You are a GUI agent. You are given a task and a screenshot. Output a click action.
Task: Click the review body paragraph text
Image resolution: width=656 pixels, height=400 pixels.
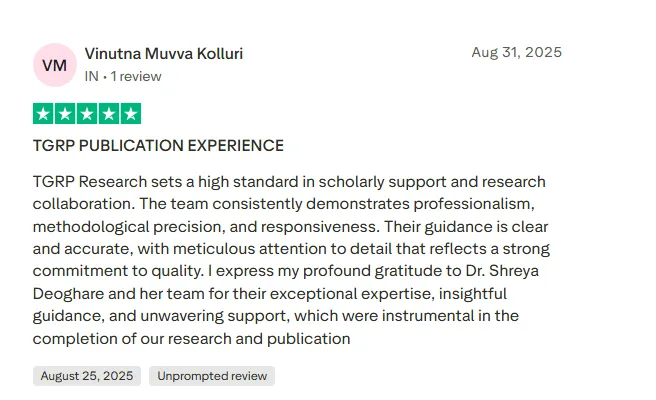point(290,260)
